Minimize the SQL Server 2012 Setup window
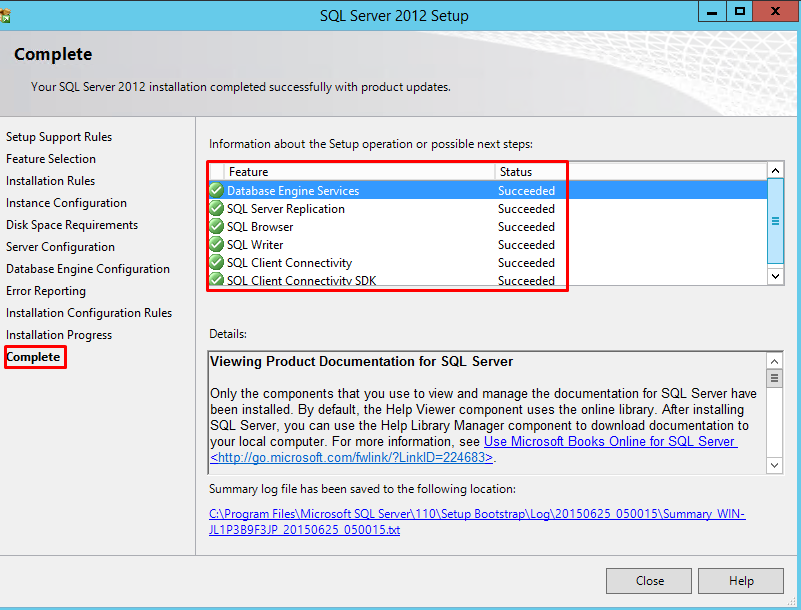This screenshot has height=610, width=801. pos(712,12)
